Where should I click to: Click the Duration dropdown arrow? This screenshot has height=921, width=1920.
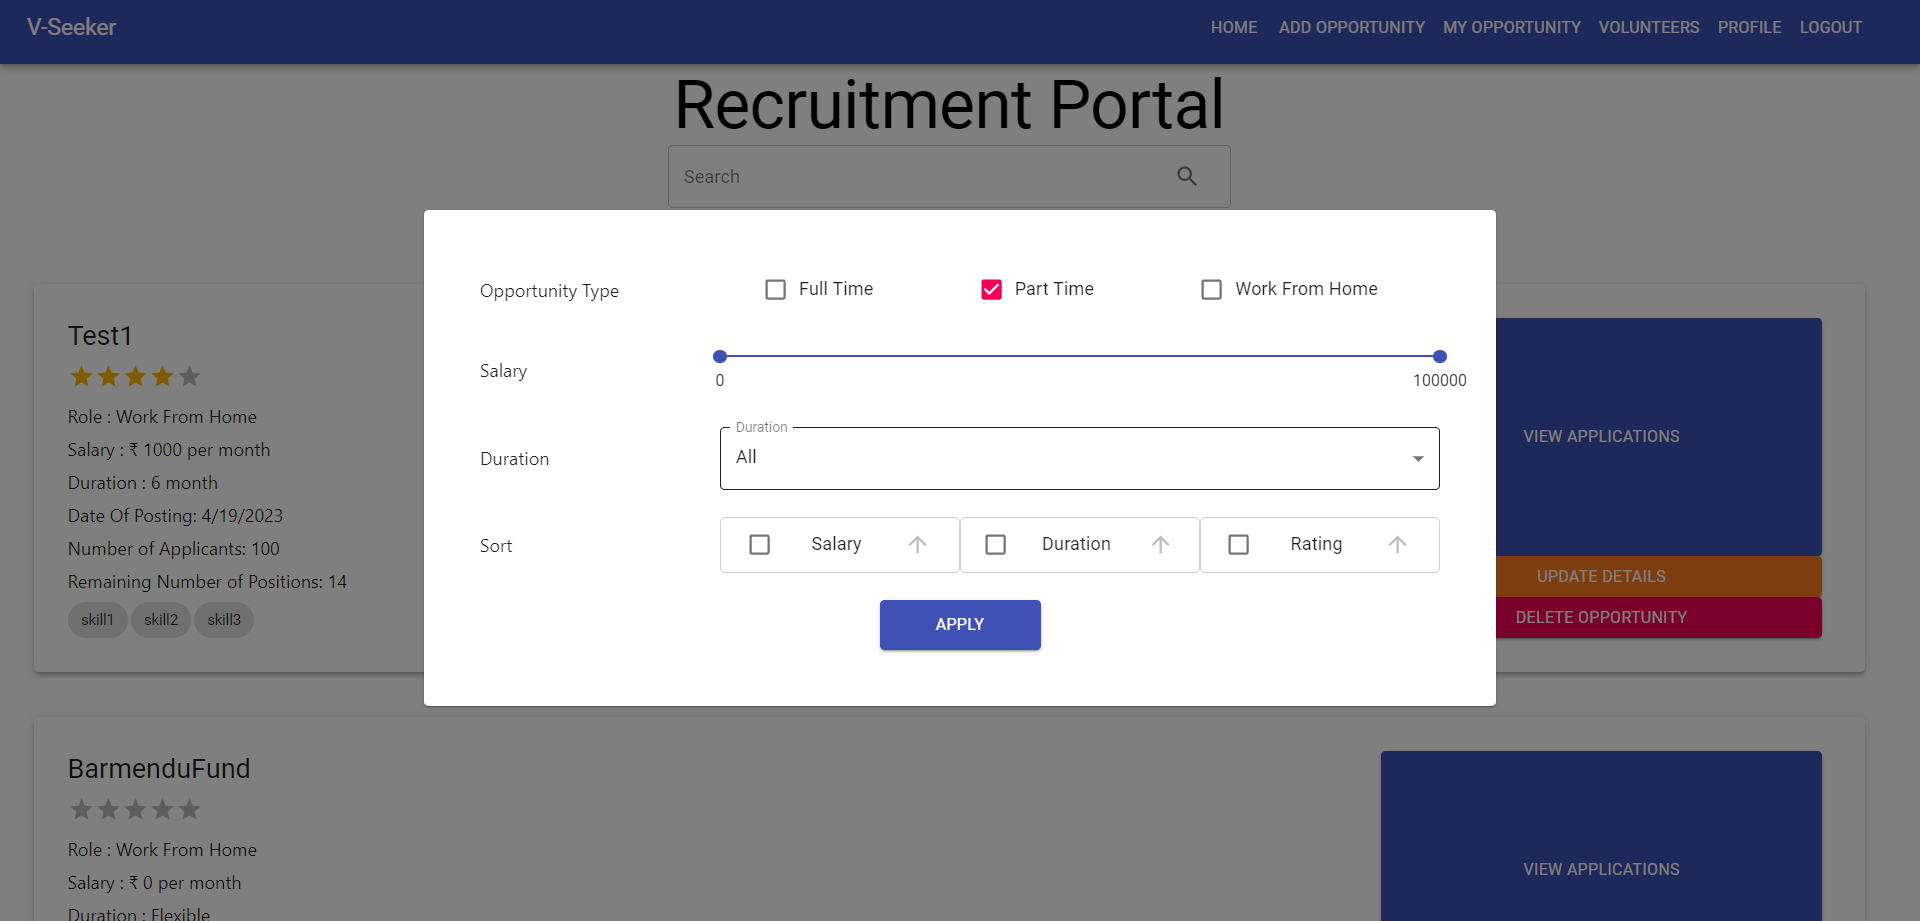[x=1418, y=459]
